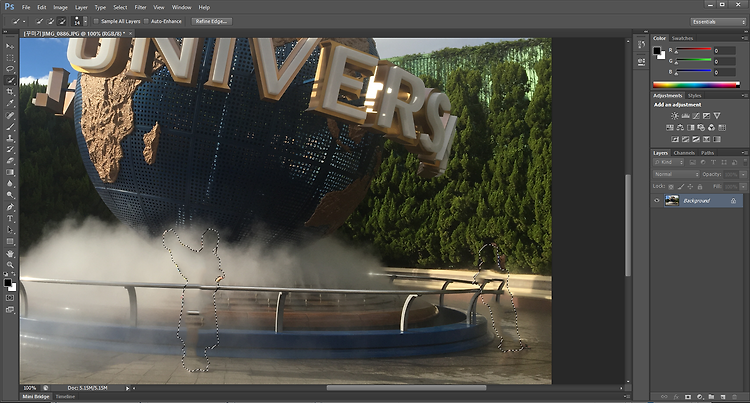The width and height of the screenshot is (750, 403).
Task: Select the Blur tool
Action: [10, 184]
